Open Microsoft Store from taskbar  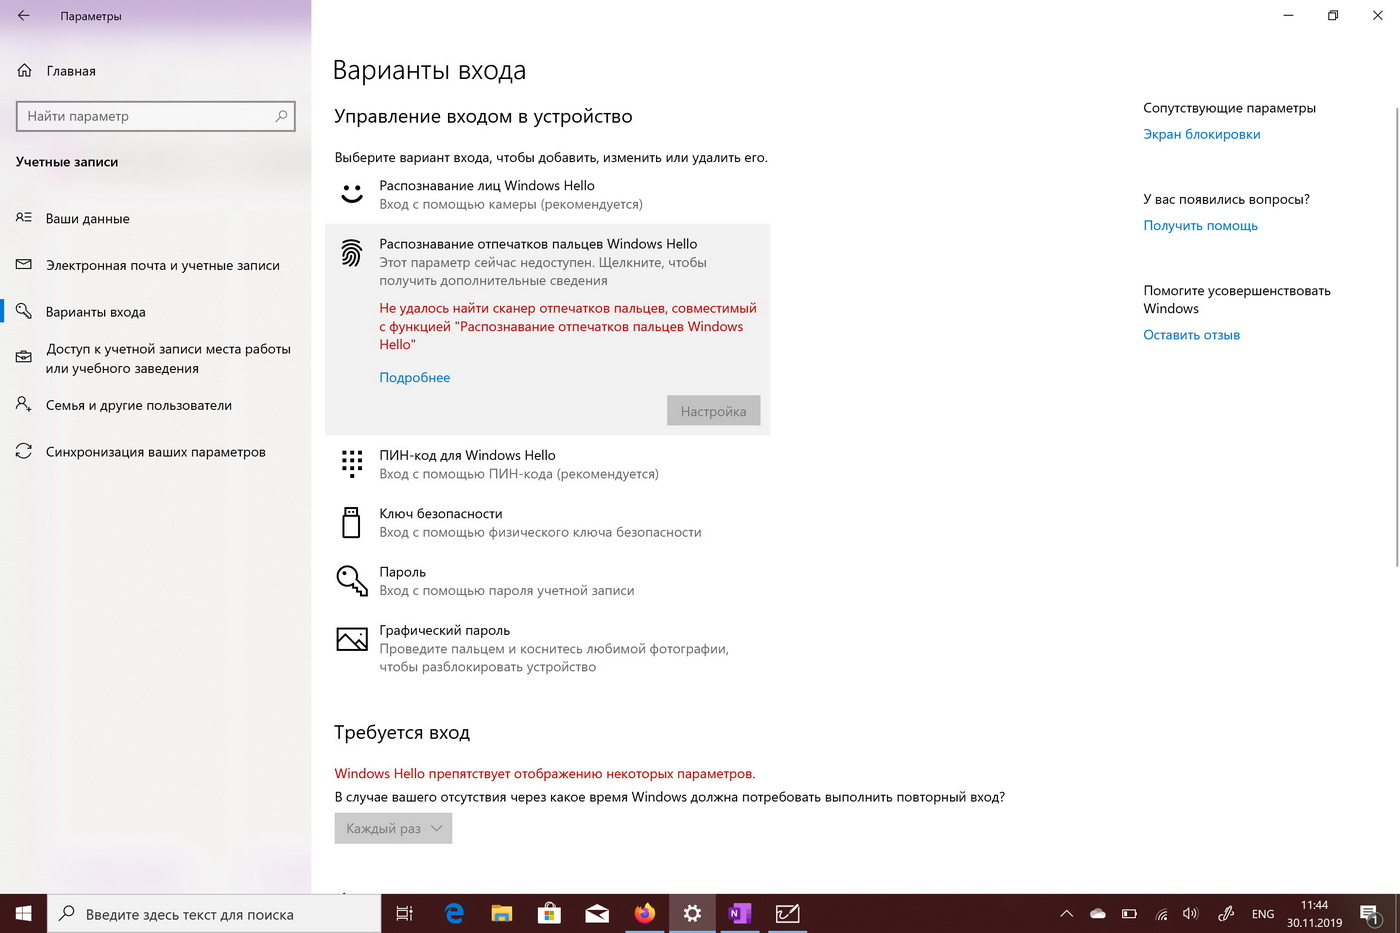(x=549, y=913)
